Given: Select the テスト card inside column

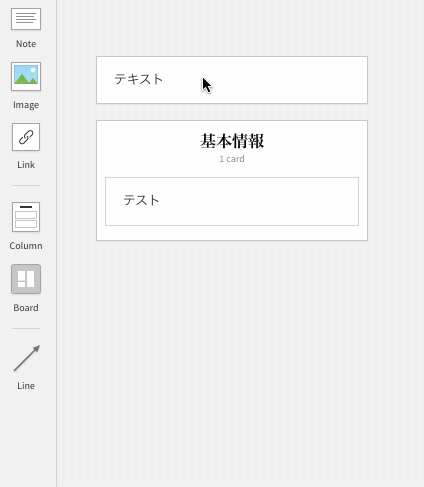Looking at the screenshot, I should pyautogui.click(x=232, y=201).
